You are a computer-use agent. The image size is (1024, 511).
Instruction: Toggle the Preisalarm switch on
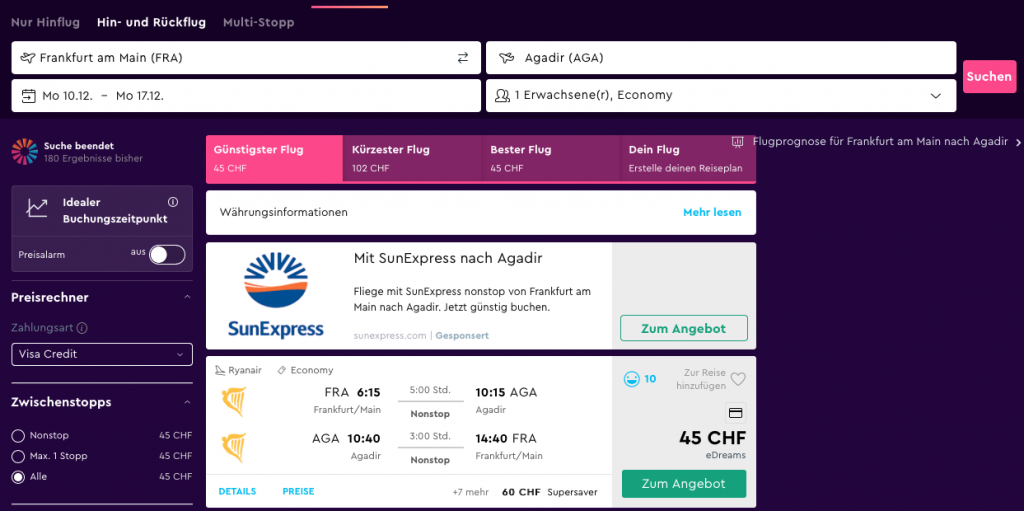pos(167,255)
